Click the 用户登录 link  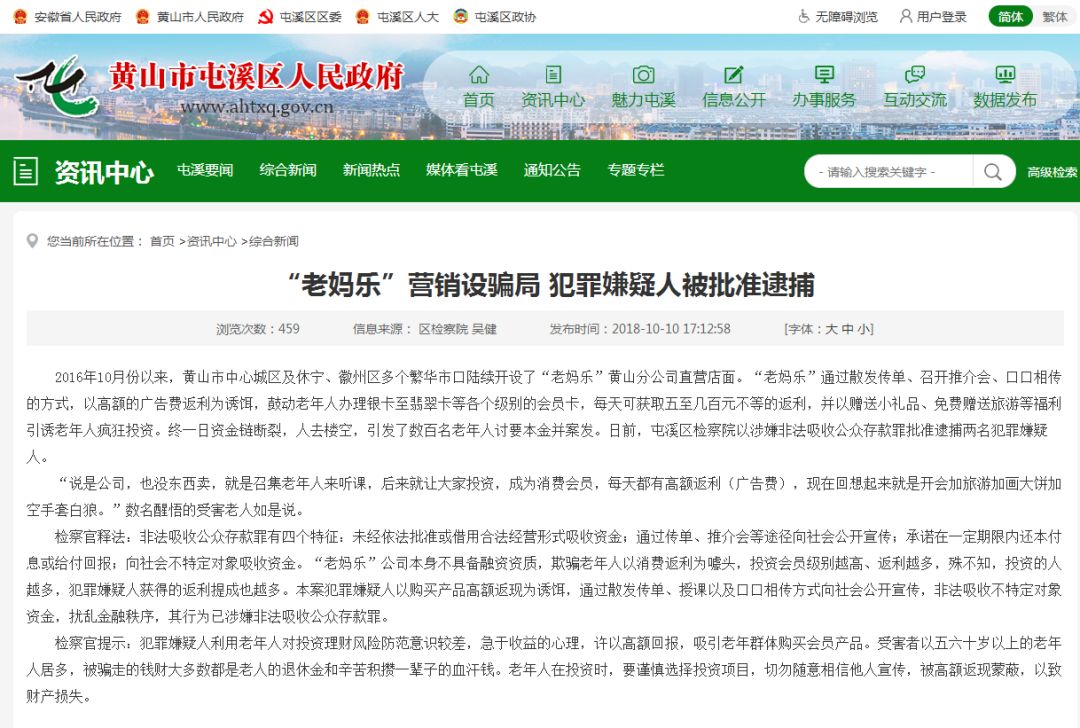point(942,17)
